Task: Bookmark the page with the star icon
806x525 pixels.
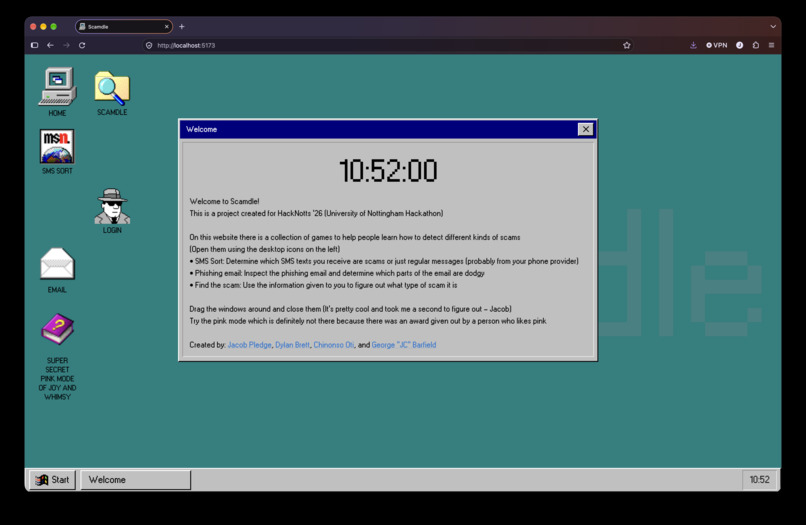Action: 627,45
